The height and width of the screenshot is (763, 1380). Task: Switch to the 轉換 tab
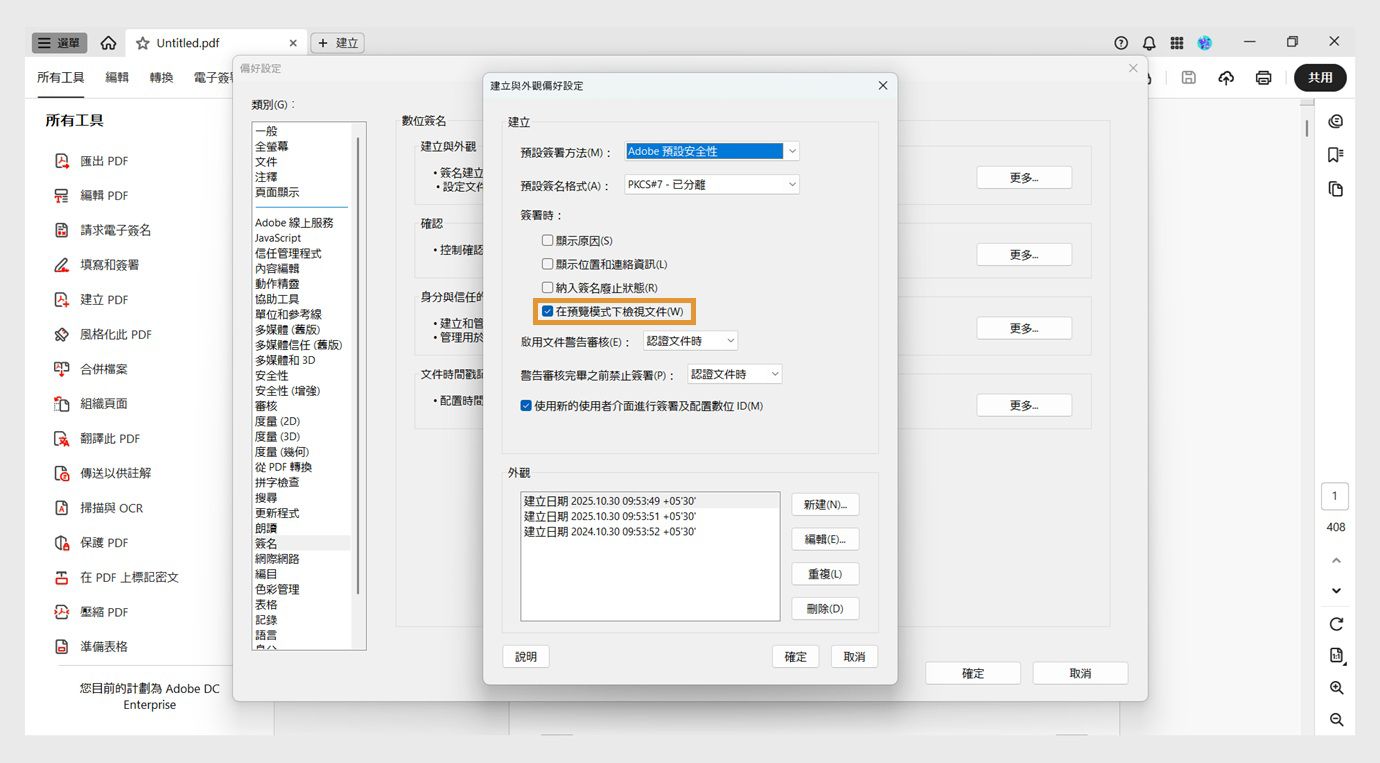[x=161, y=76]
